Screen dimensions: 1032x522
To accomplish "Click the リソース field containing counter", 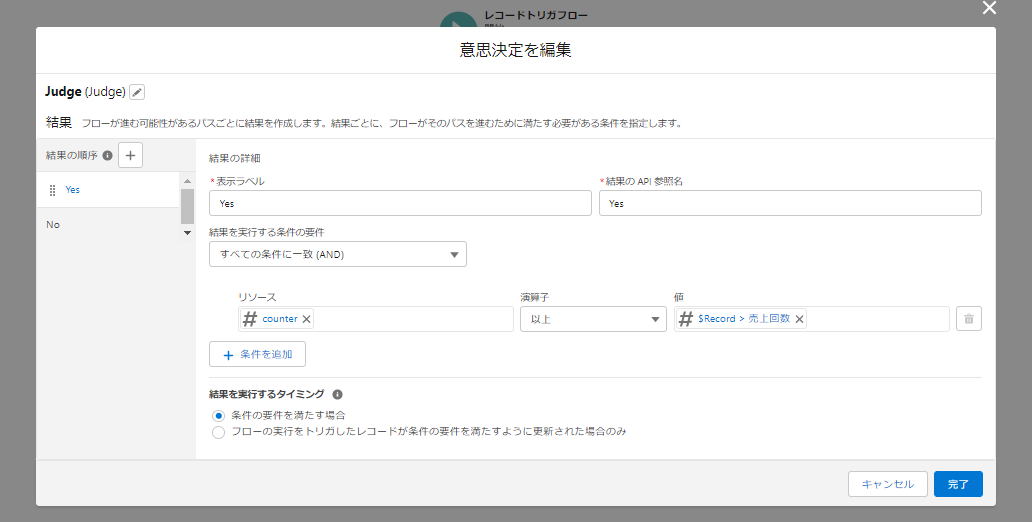I will (x=376, y=319).
